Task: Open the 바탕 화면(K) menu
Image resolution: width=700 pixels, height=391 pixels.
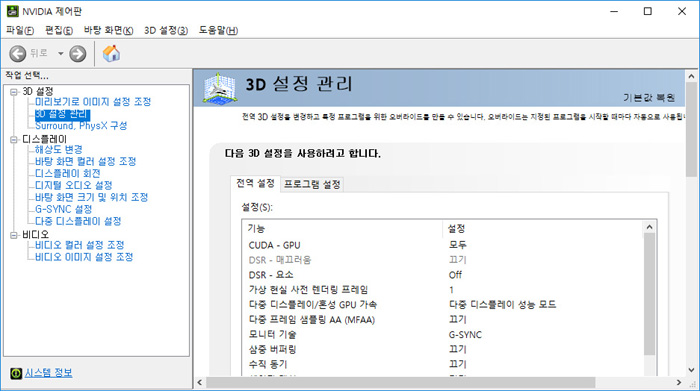Action: tap(108, 30)
